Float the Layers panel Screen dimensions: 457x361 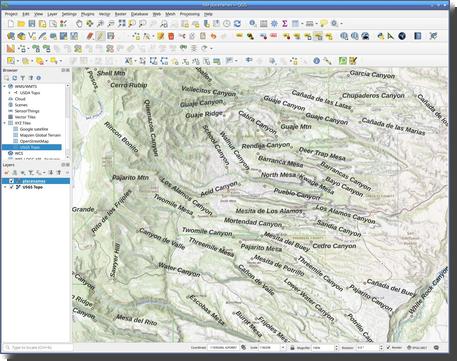[x=63, y=165]
